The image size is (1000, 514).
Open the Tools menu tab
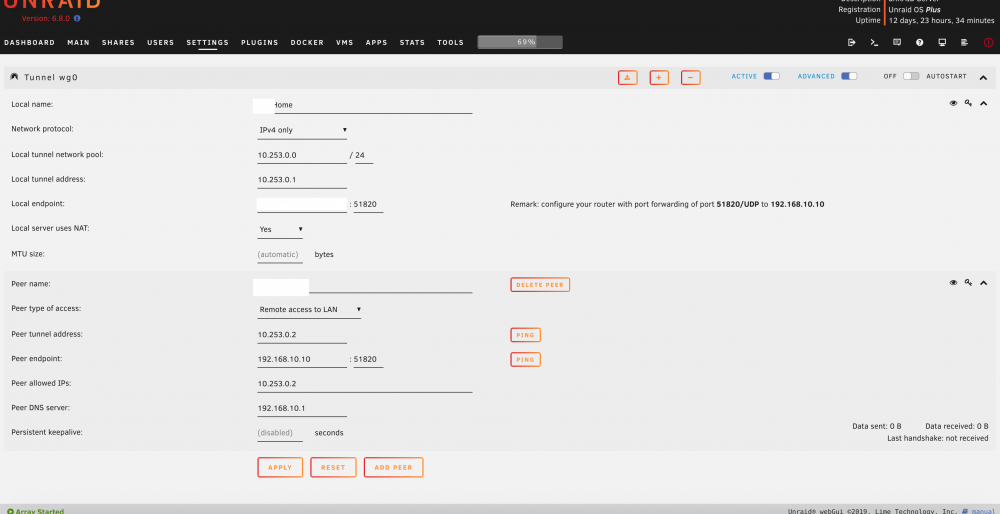[x=450, y=43]
